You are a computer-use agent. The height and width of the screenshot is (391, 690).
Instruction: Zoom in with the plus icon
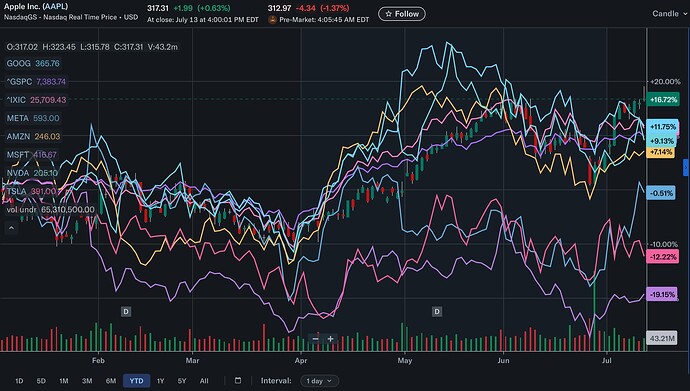point(330,339)
